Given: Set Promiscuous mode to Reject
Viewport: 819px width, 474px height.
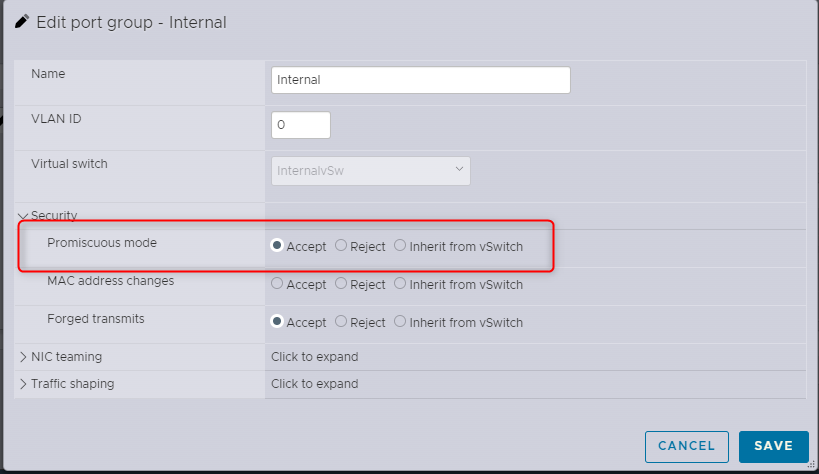Looking at the screenshot, I should 341,246.
